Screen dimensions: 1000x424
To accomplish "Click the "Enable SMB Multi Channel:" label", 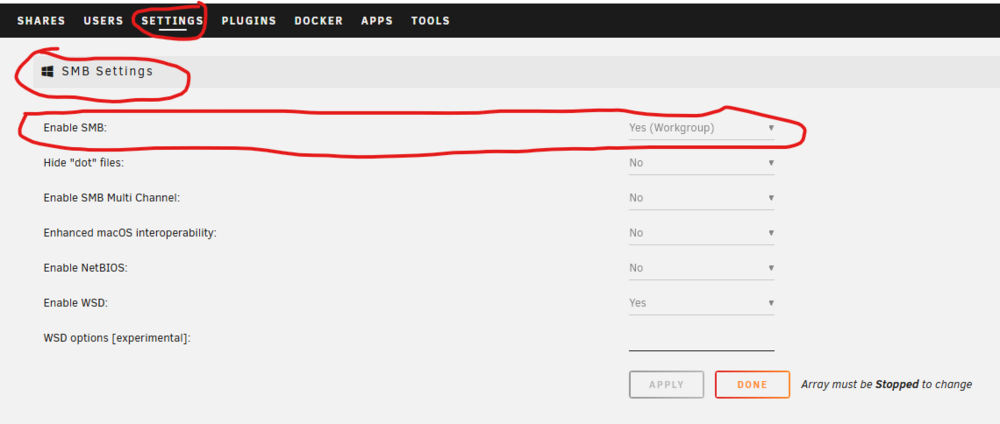I will pos(112,198).
